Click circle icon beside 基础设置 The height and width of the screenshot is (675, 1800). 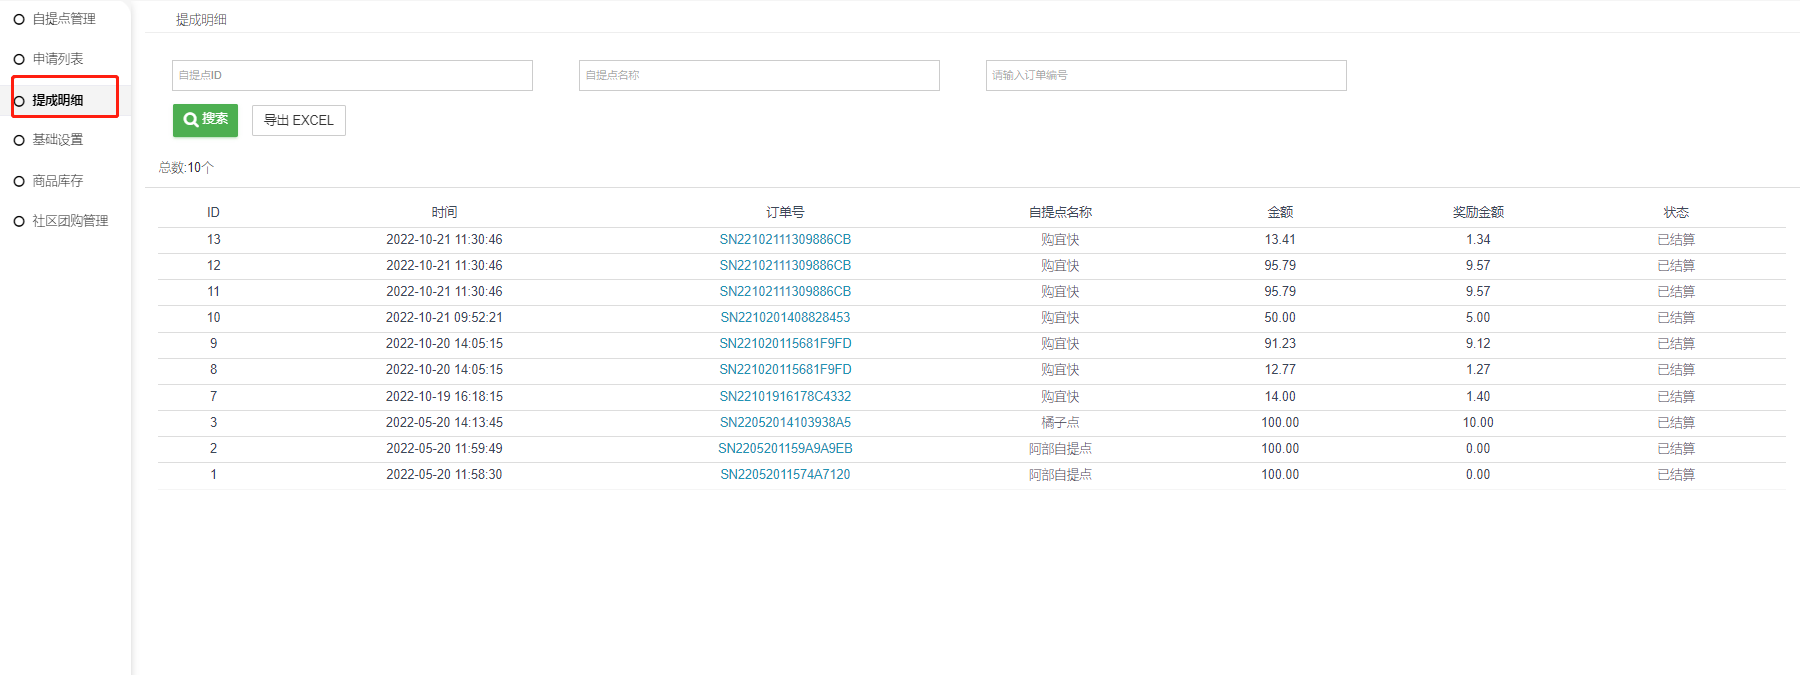(19, 140)
